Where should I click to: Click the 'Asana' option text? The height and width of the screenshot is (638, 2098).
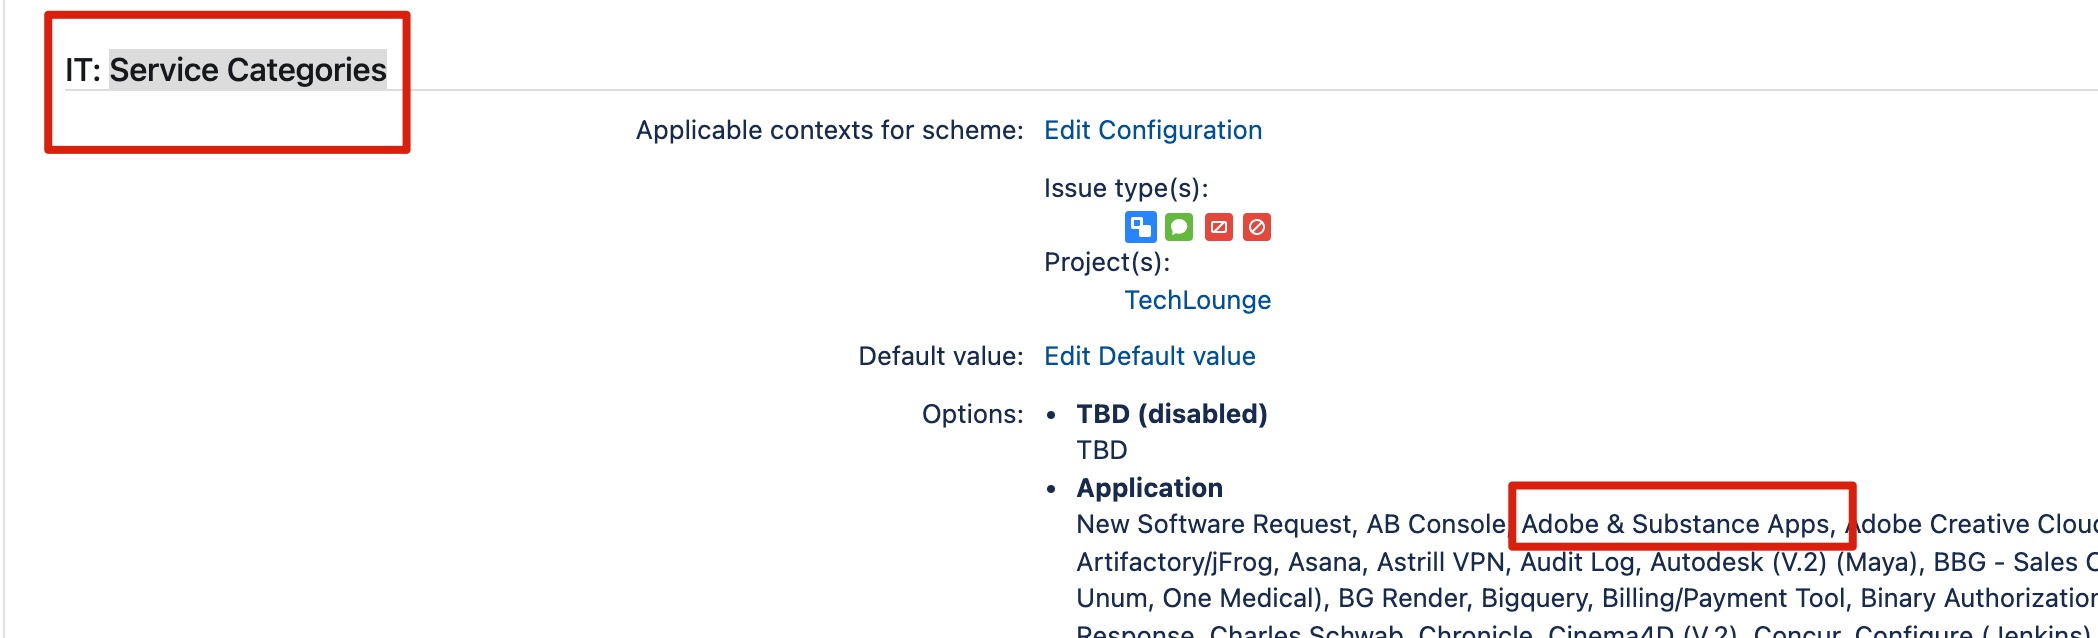point(1325,562)
